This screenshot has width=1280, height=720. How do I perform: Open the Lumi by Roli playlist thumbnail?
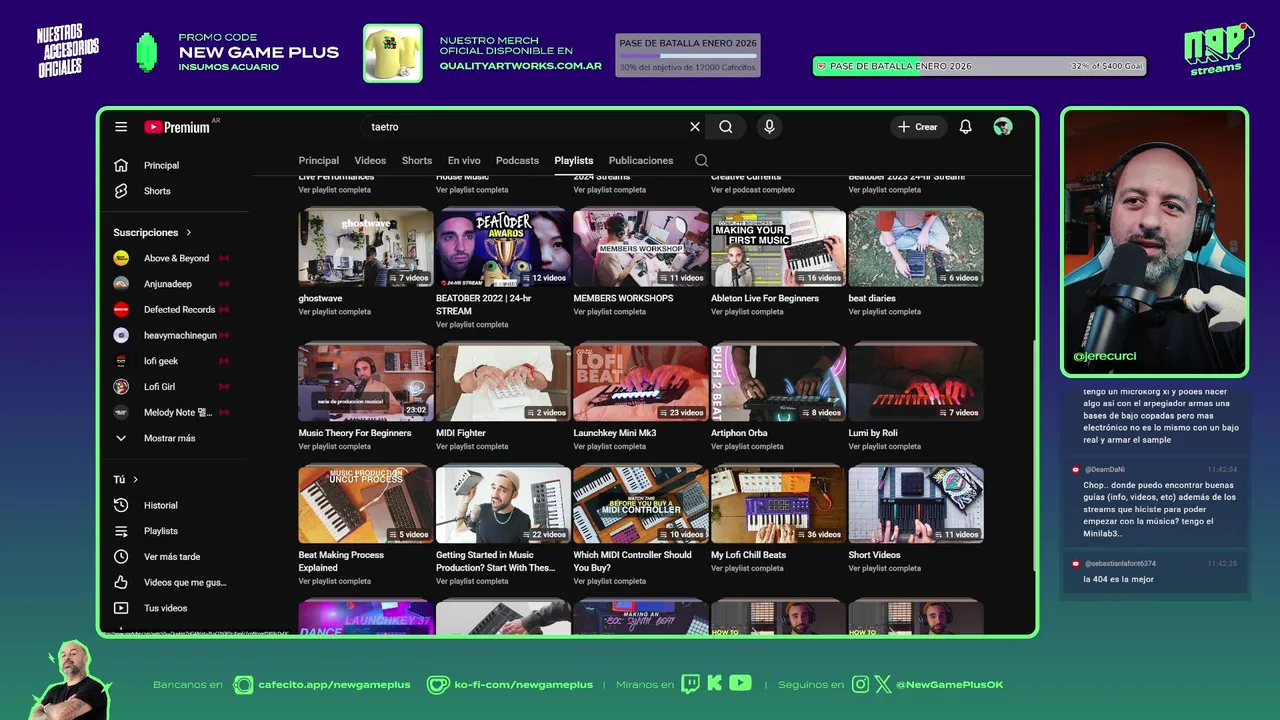[x=916, y=382]
